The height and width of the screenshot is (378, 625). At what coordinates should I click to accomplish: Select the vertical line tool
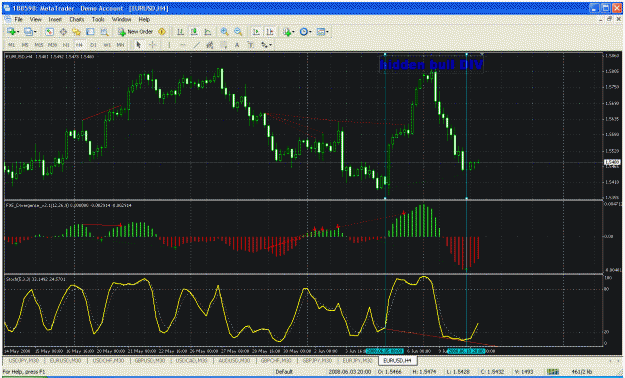pyautogui.click(x=169, y=45)
